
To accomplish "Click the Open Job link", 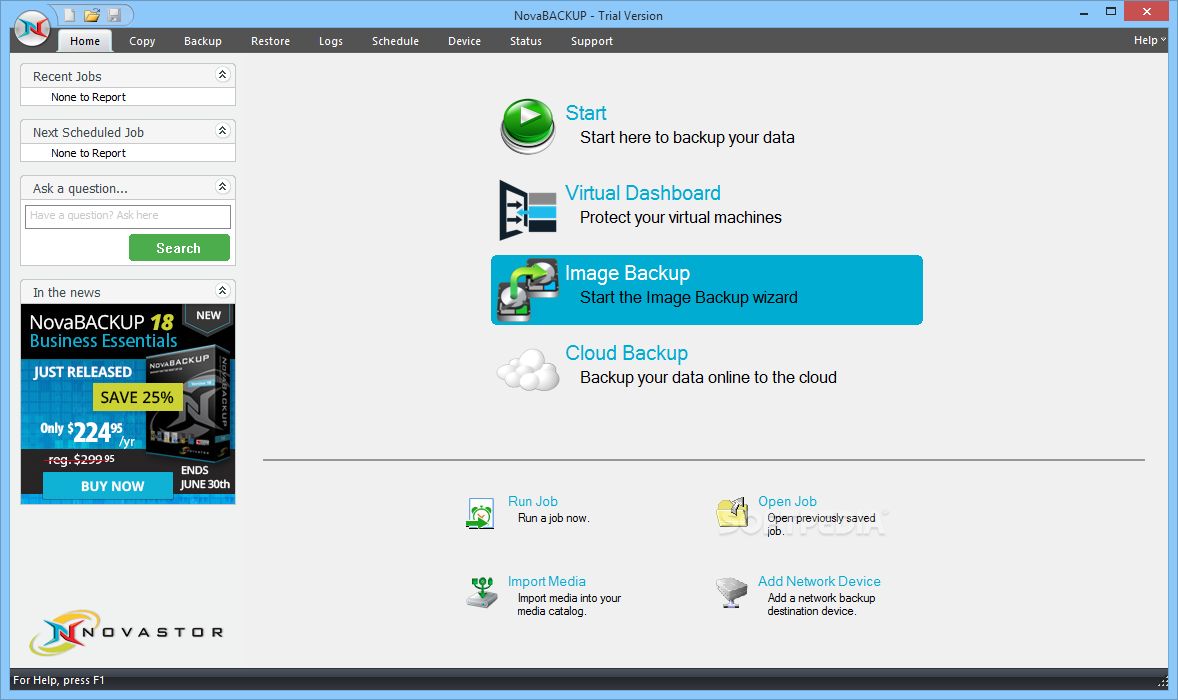I will click(x=787, y=501).
